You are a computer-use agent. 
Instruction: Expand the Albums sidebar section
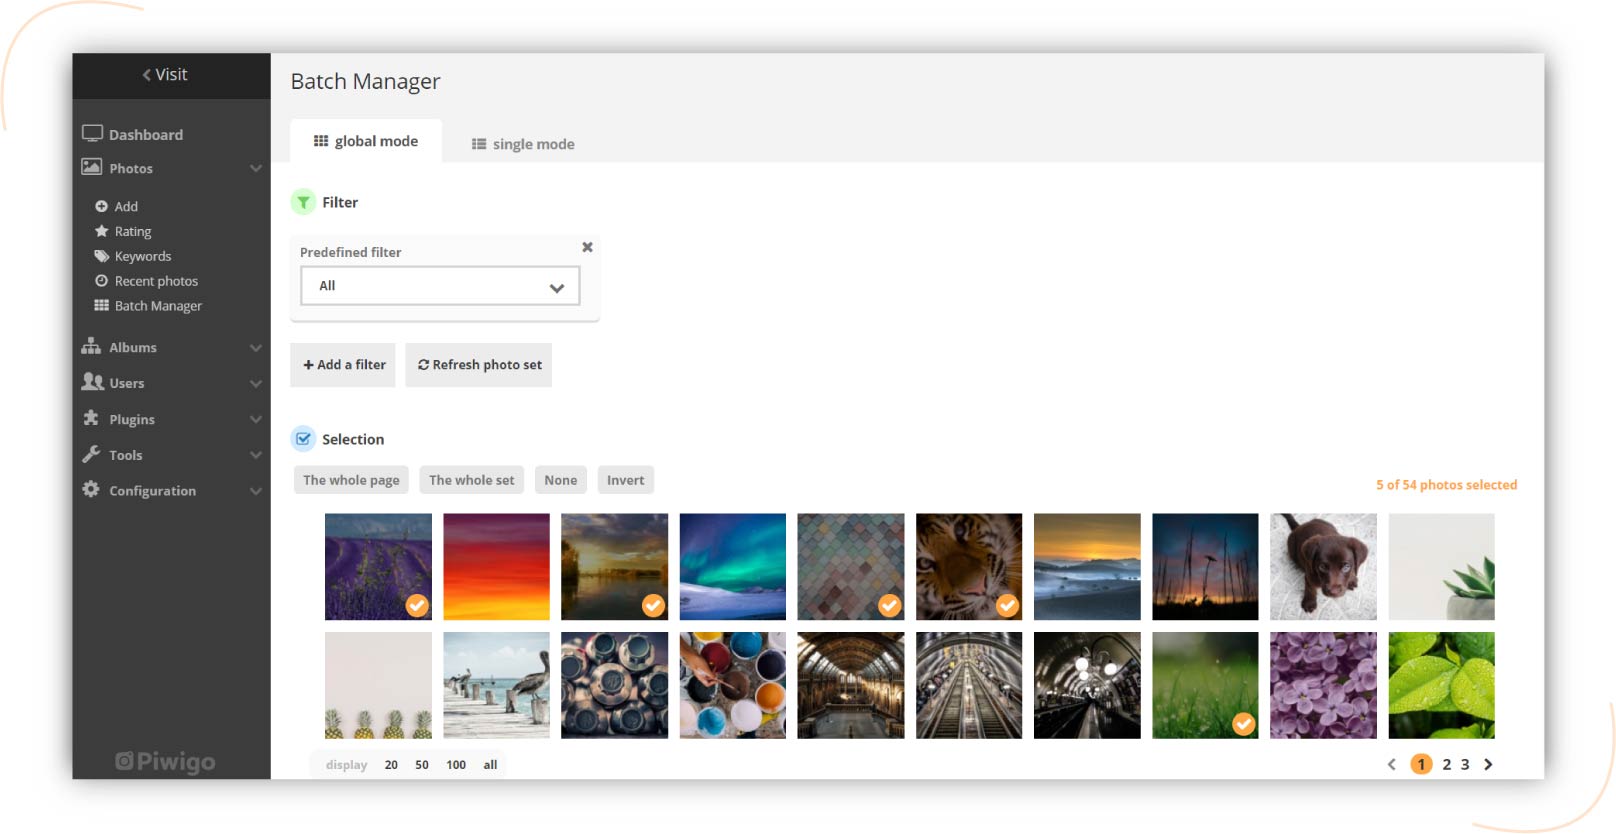click(x=256, y=348)
